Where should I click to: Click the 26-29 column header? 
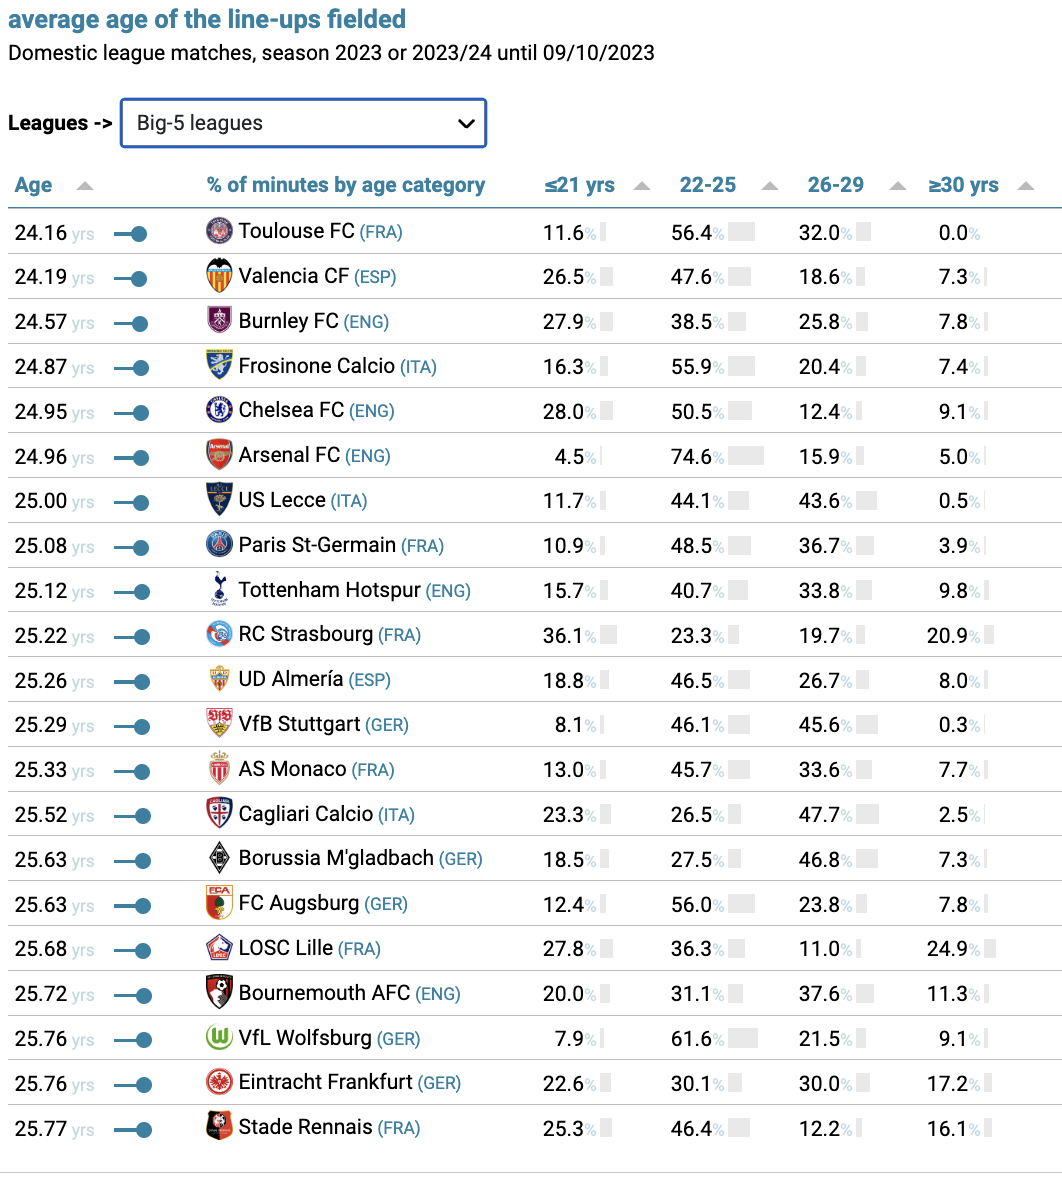[x=836, y=185]
